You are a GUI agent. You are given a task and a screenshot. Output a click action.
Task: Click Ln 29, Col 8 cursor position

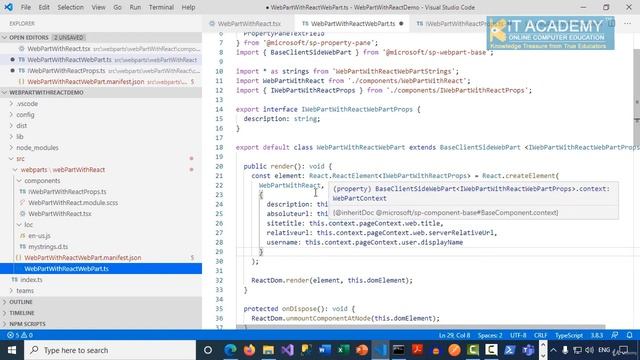click(454, 335)
